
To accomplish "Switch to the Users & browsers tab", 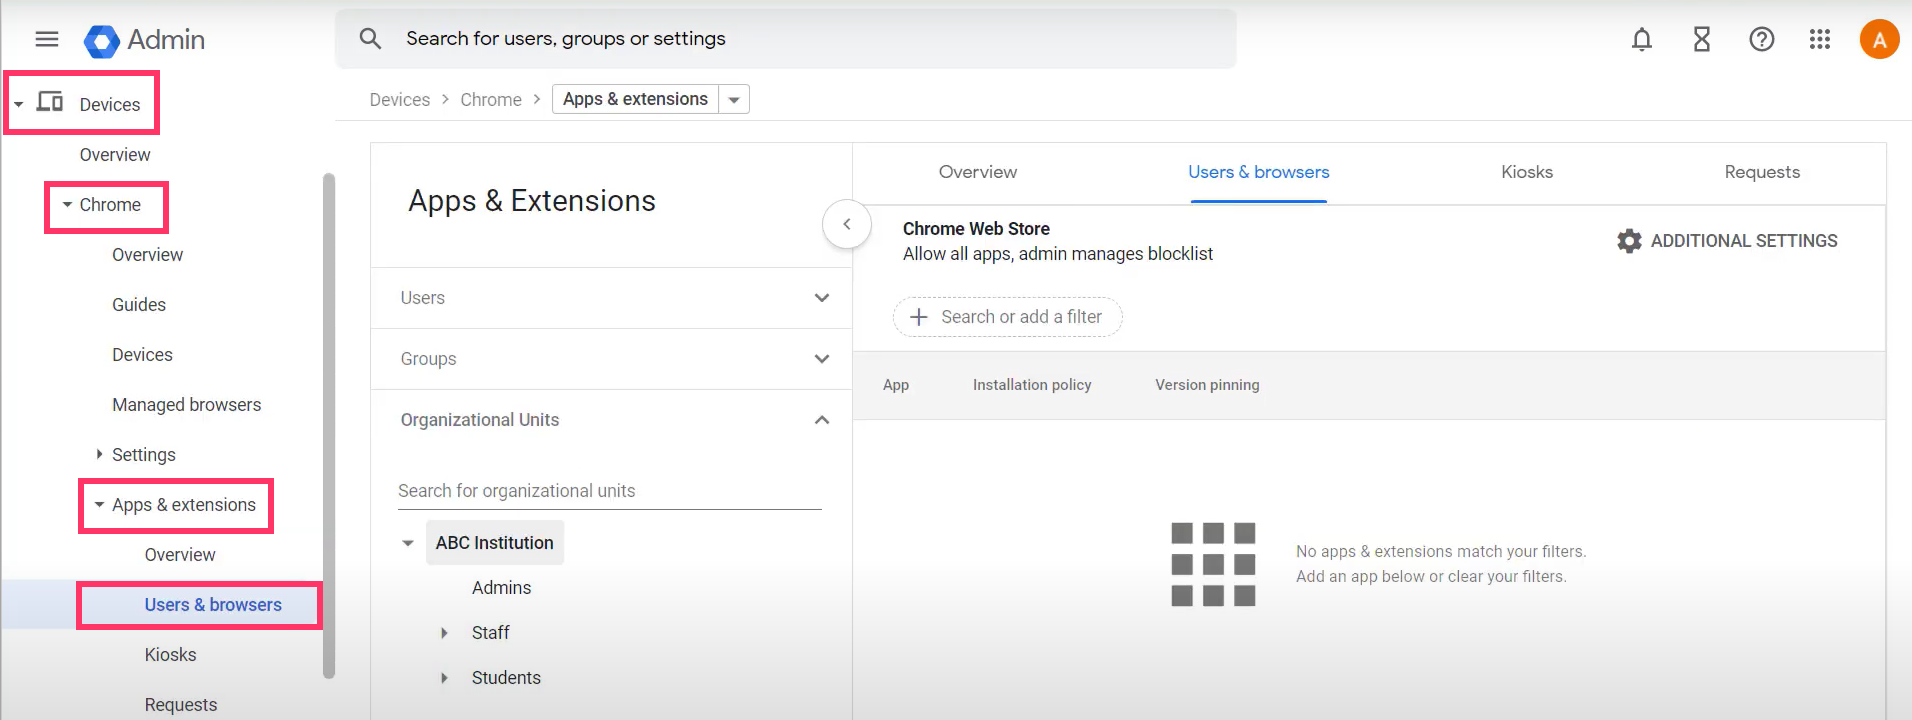I will 1258,172.
